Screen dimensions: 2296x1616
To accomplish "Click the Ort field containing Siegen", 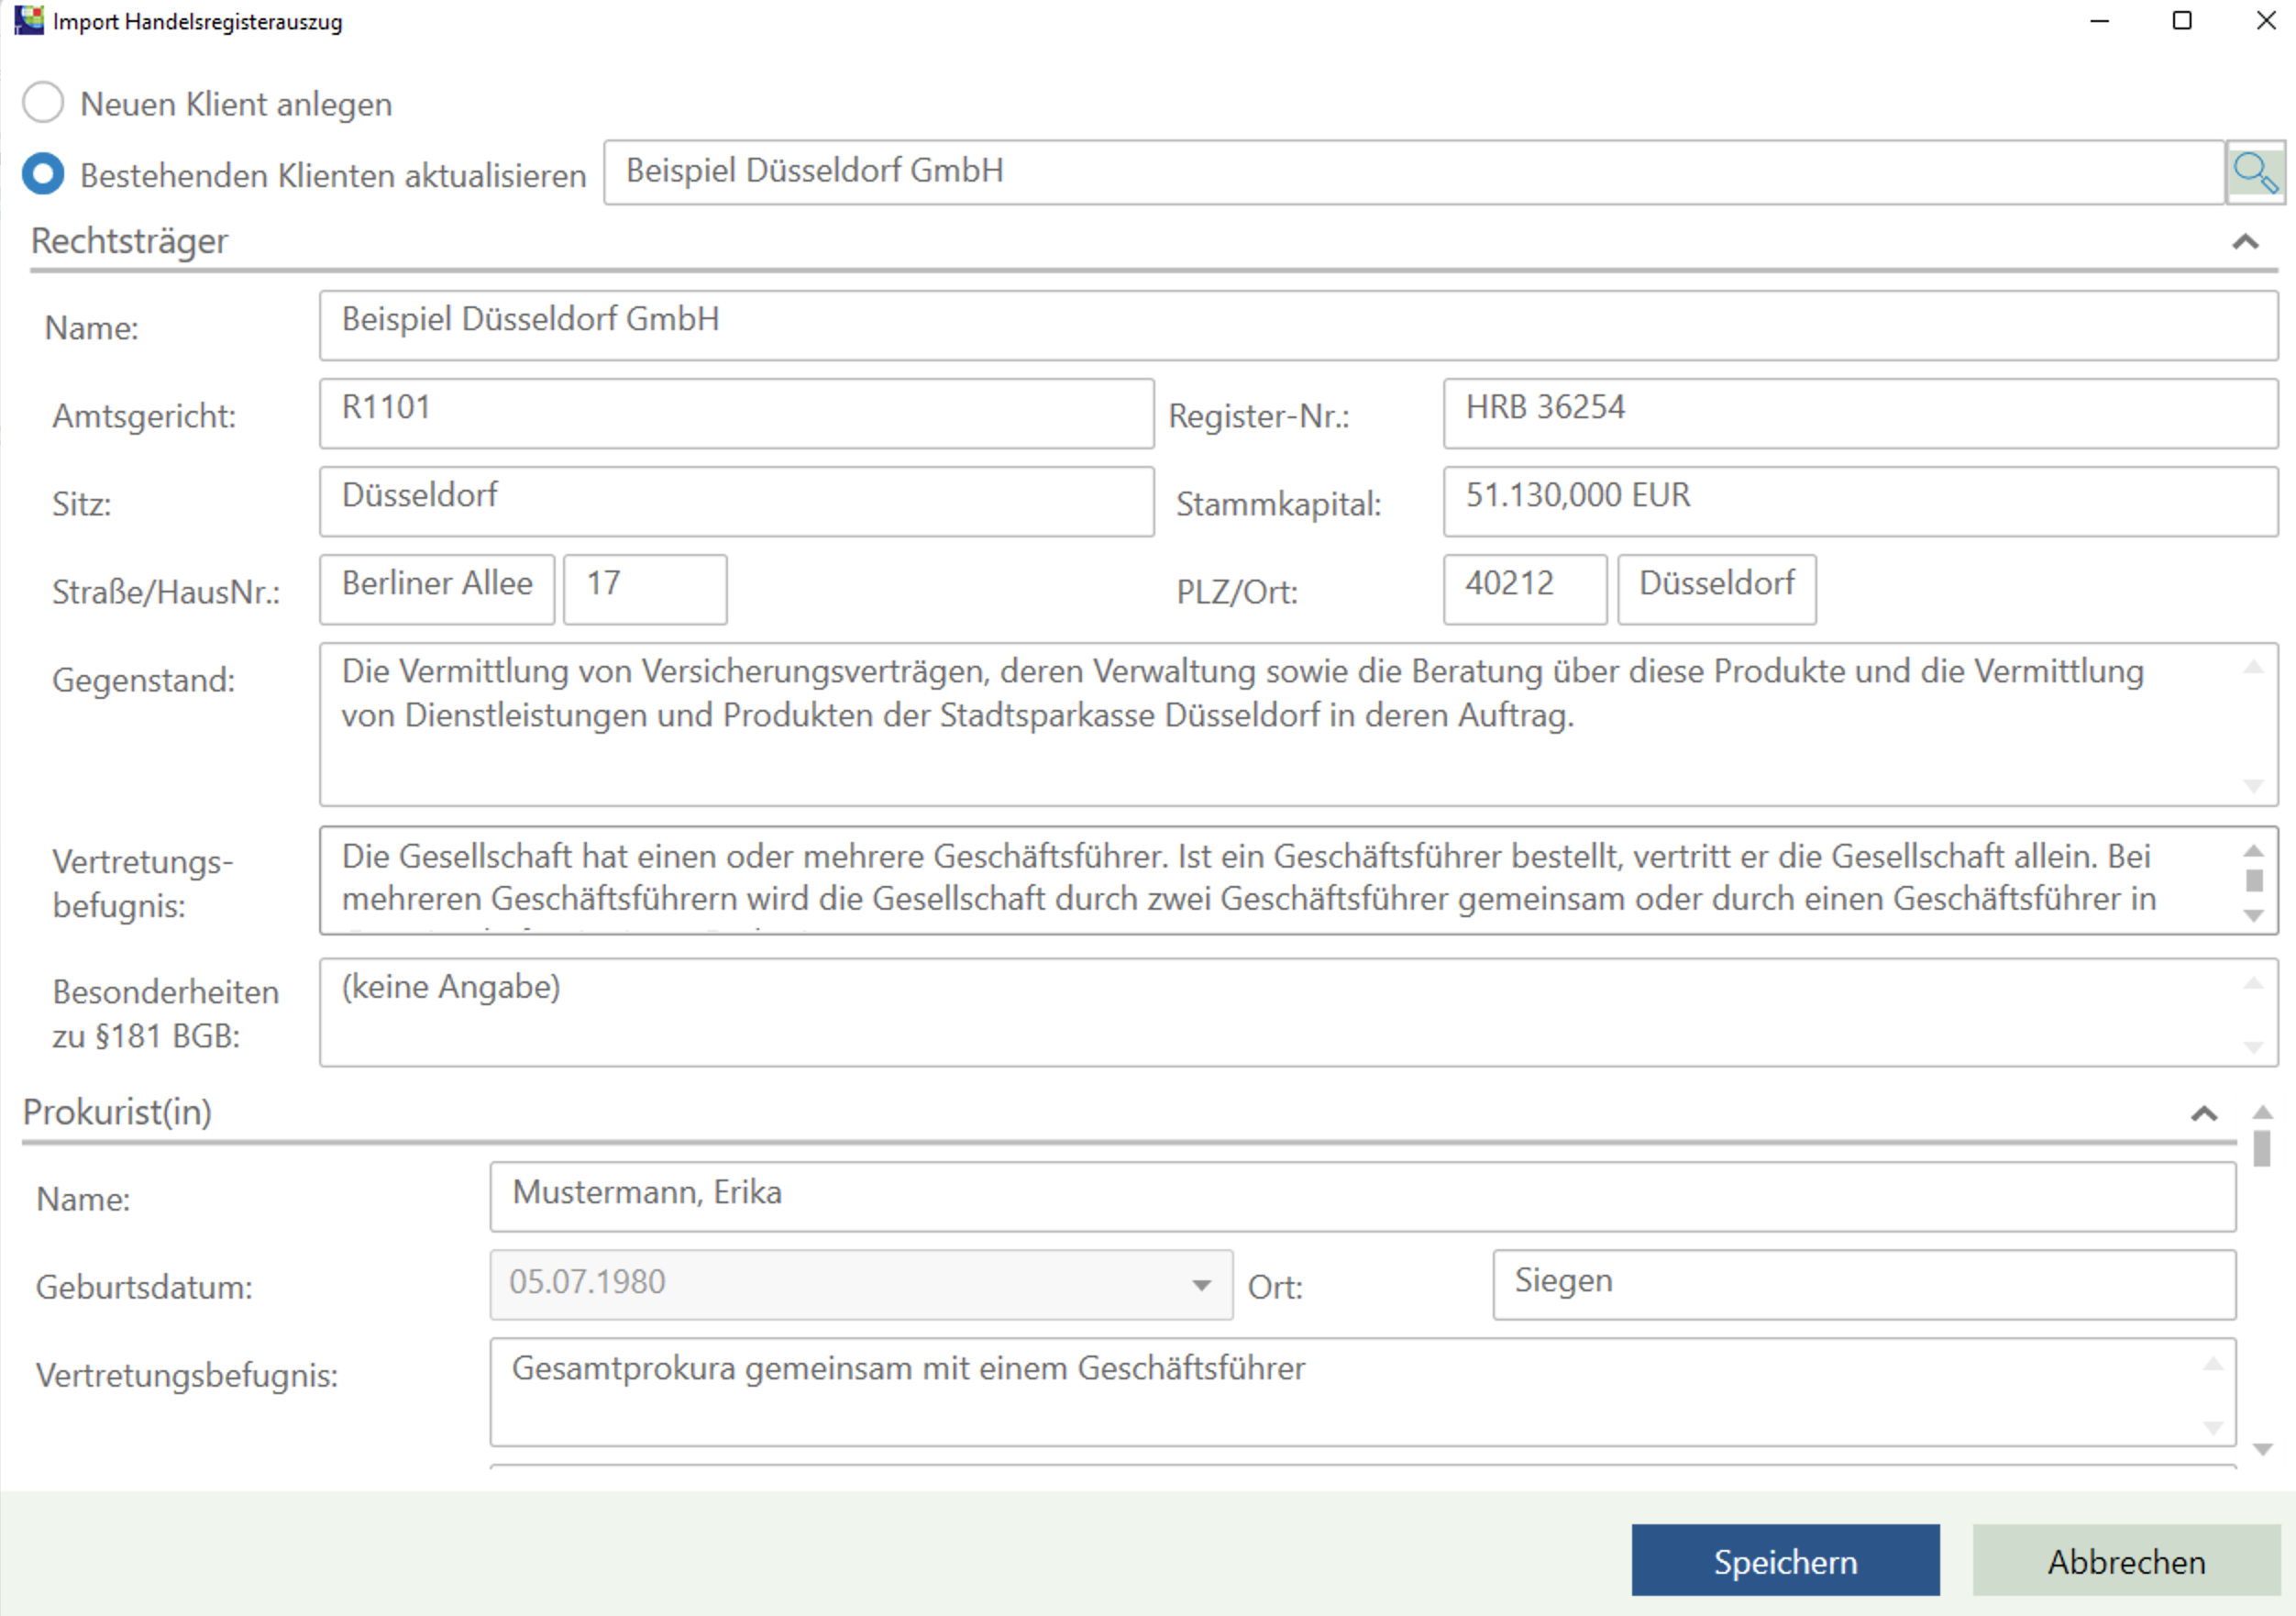I will click(x=1863, y=1284).
